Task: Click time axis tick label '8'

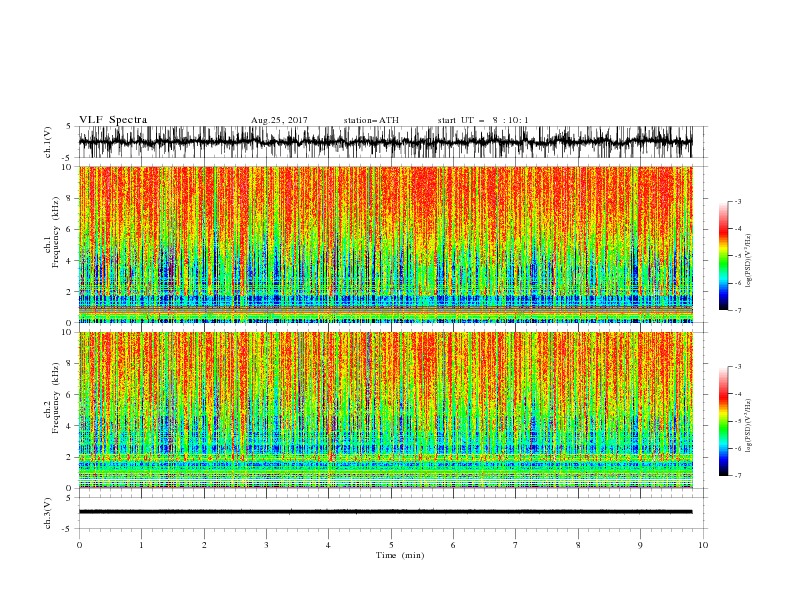Action: pos(578,545)
